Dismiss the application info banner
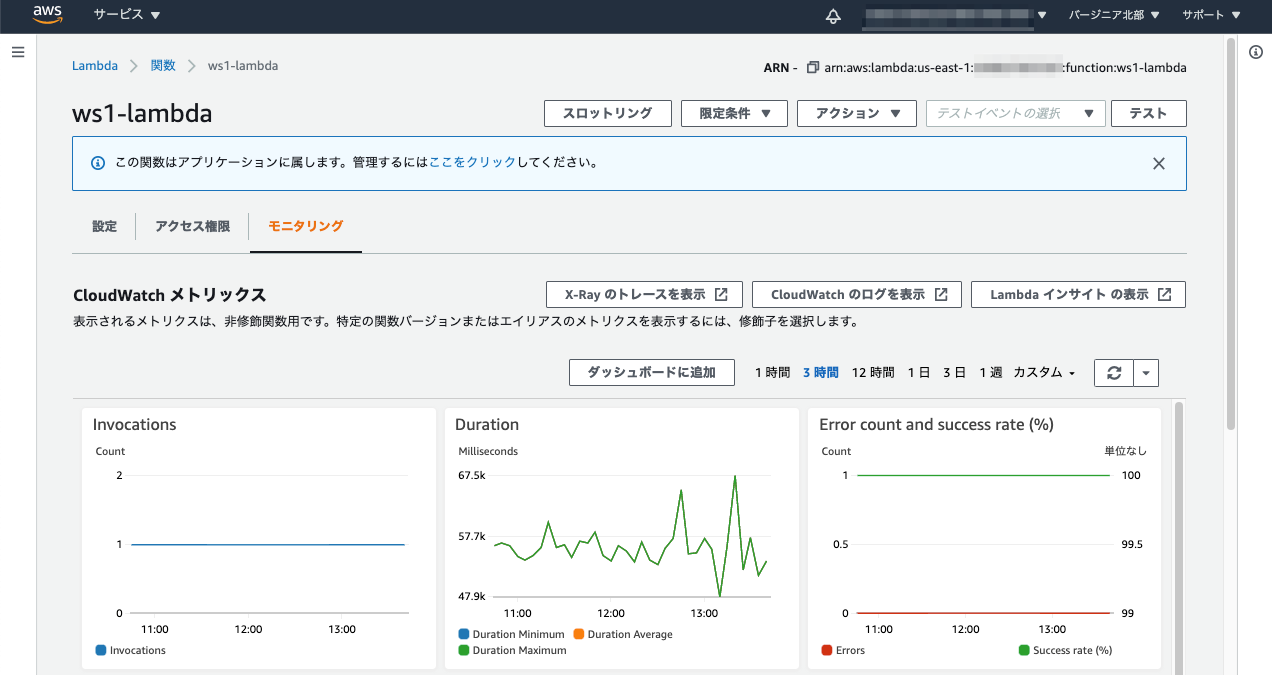 pyautogui.click(x=1159, y=163)
